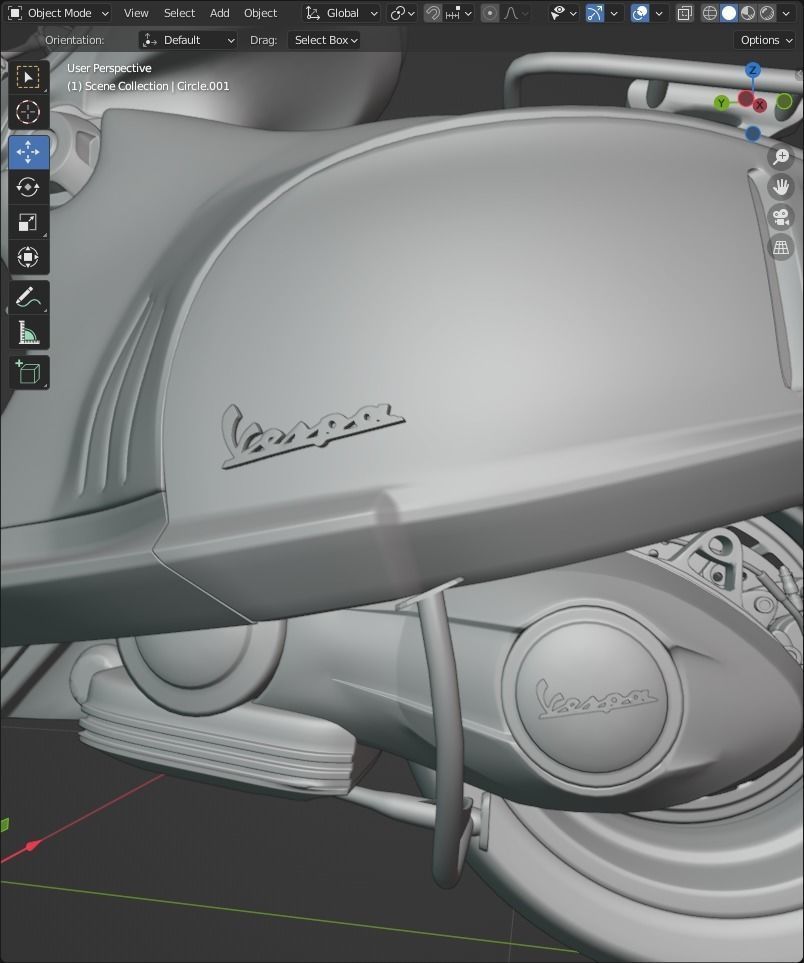
Task: Expand snapping options dropdown arrow
Action: (469, 13)
